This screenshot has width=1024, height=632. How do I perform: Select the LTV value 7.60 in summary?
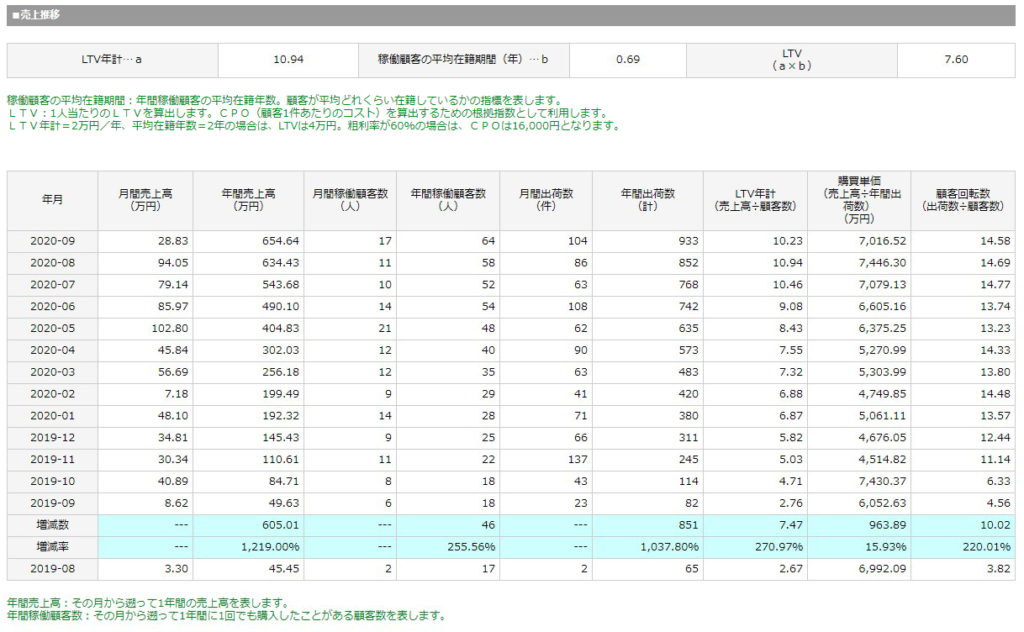[956, 60]
